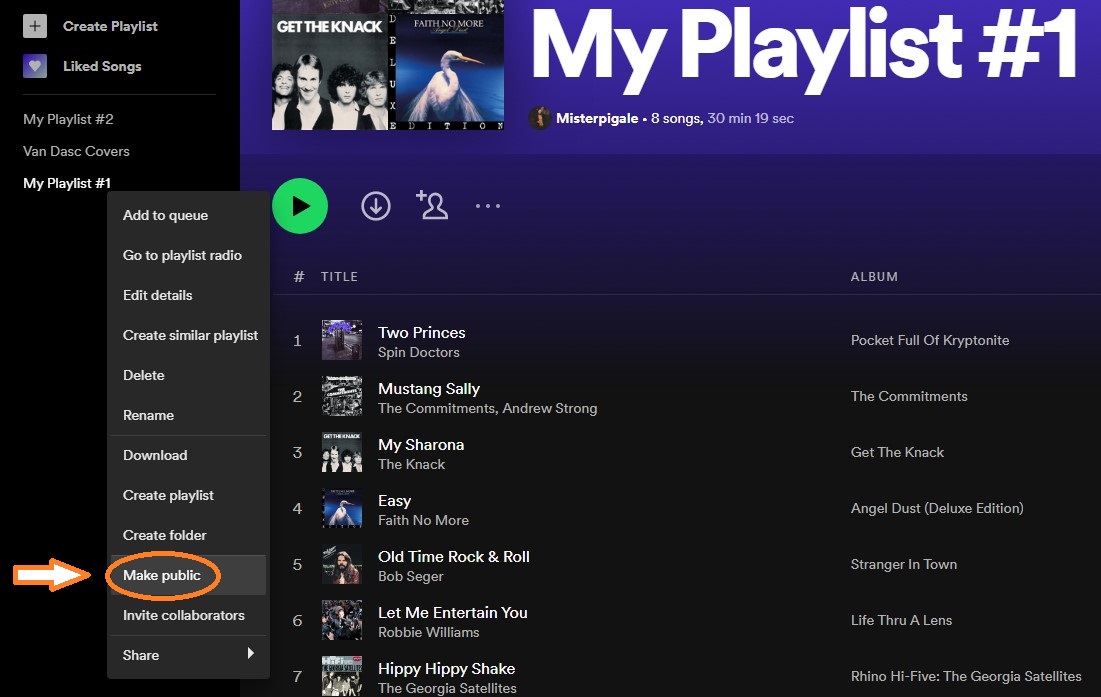Click the download circle icon below the title
This screenshot has height=697, width=1101.
coord(376,205)
